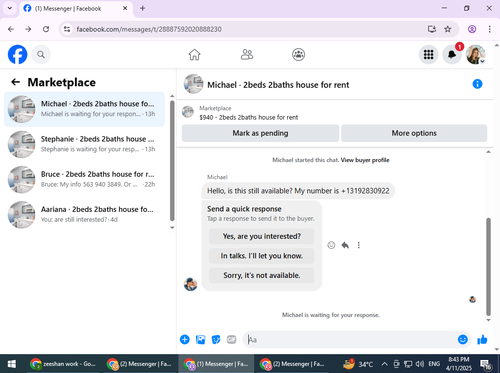The image size is (500, 373).
Task: Open weather widget showing 34°C
Action: point(358,364)
